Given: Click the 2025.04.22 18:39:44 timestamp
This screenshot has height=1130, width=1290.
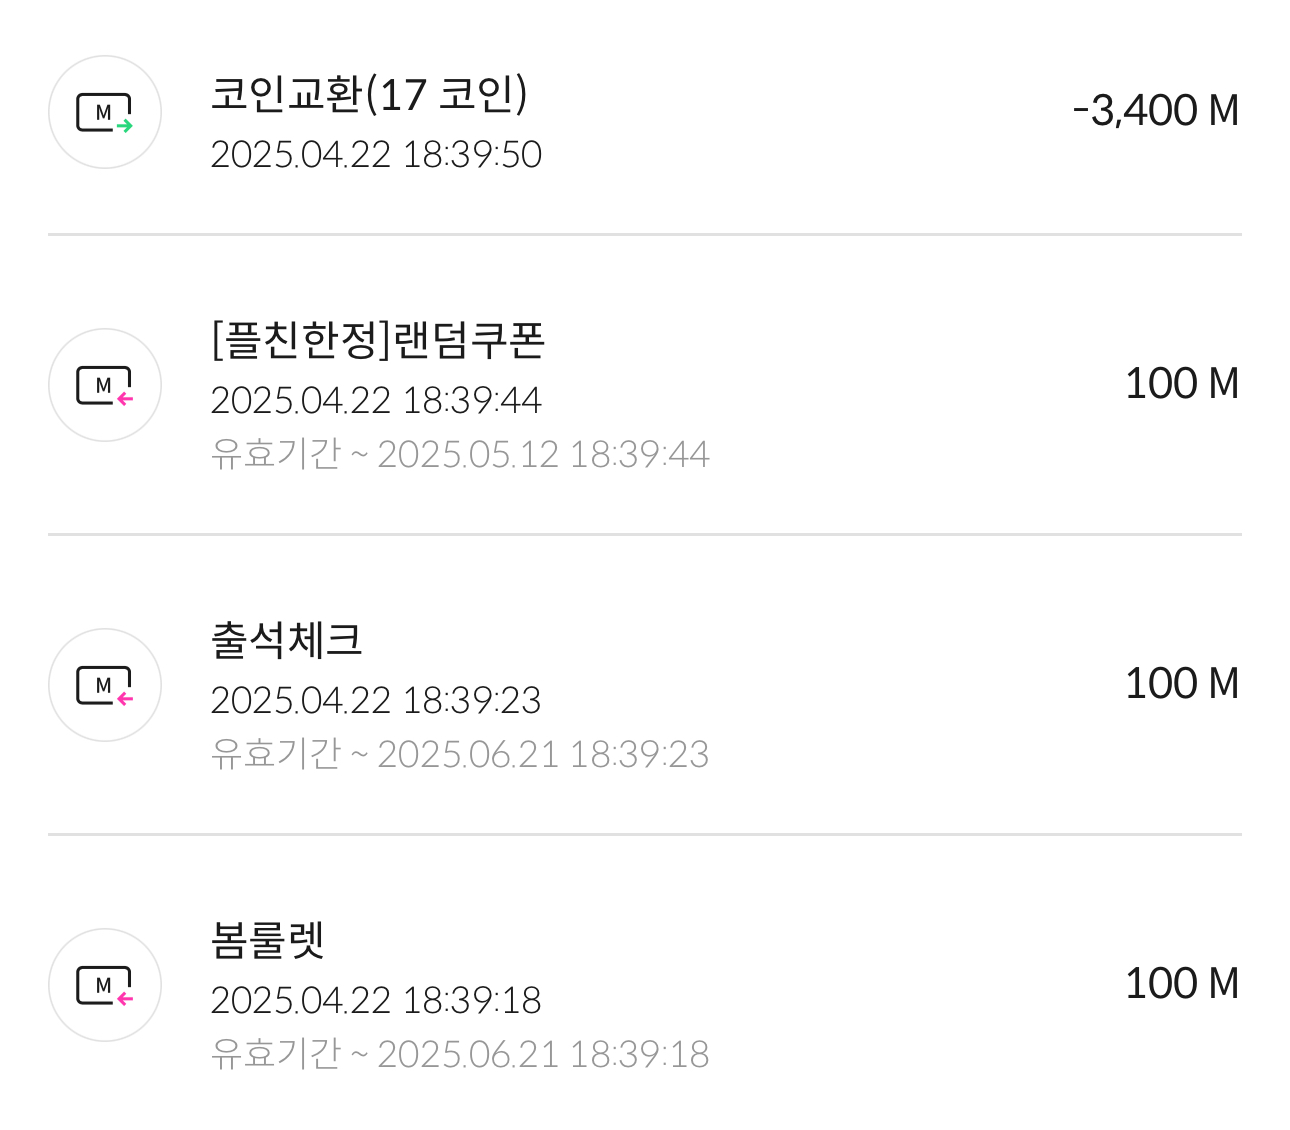Looking at the screenshot, I should tap(376, 401).
